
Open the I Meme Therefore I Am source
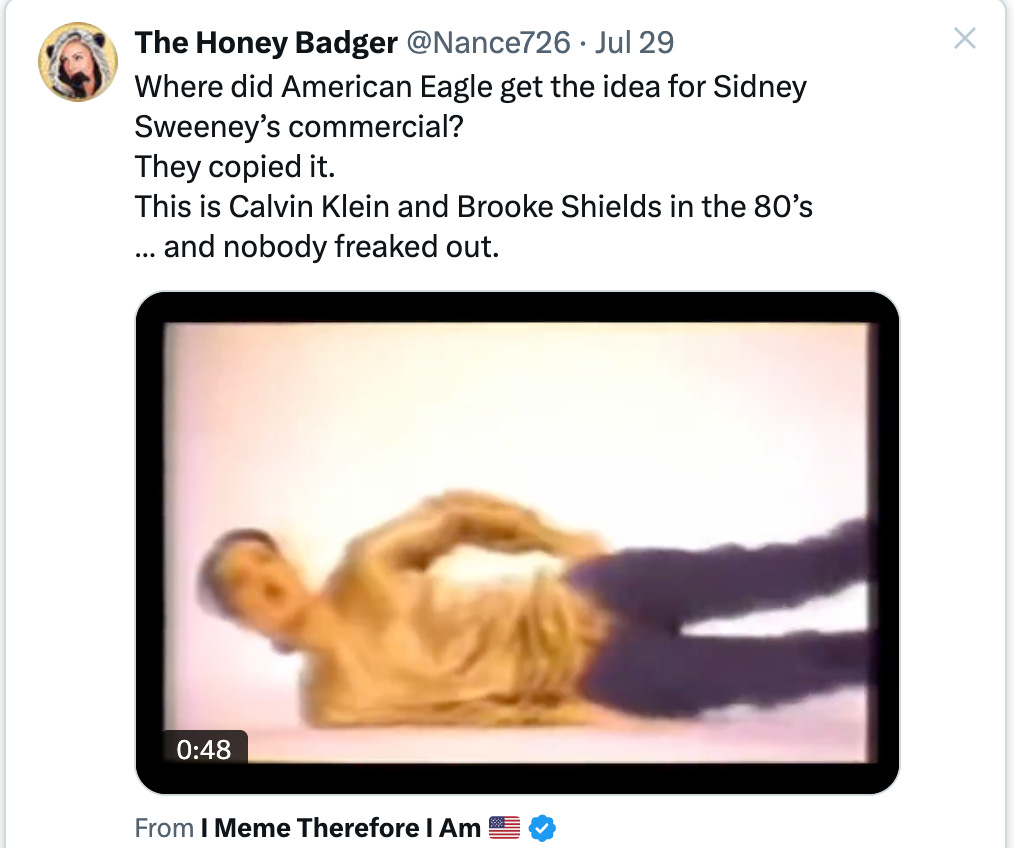(x=341, y=828)
